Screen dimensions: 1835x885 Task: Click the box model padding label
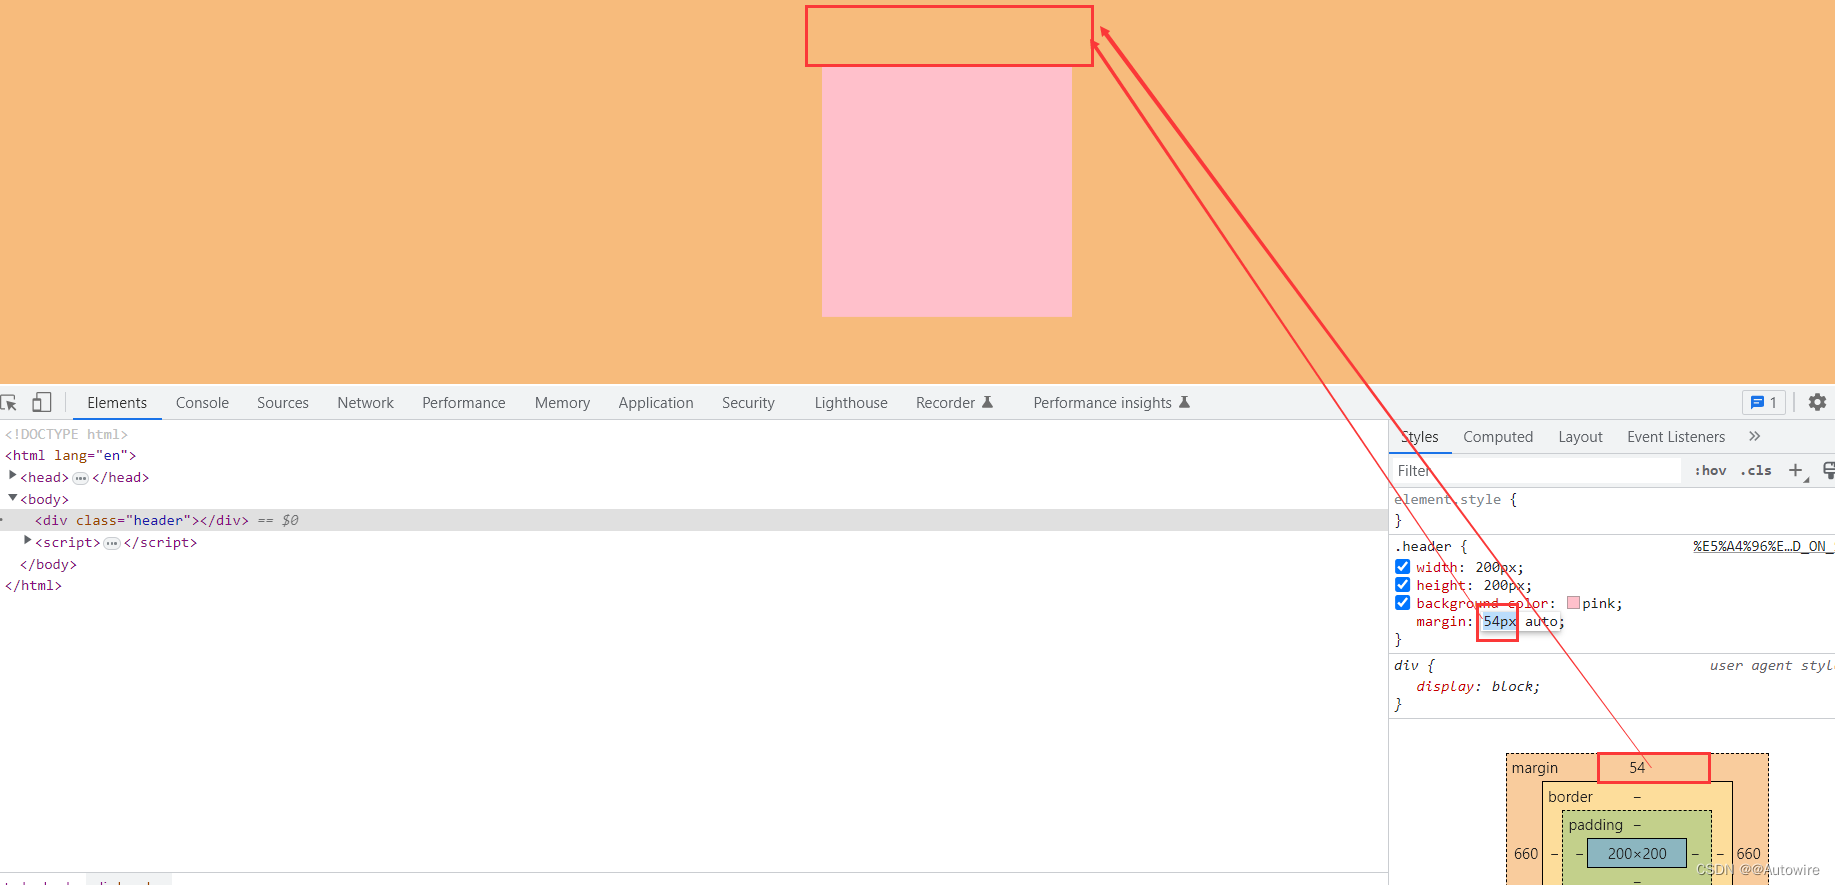(x=1595, y=824)
